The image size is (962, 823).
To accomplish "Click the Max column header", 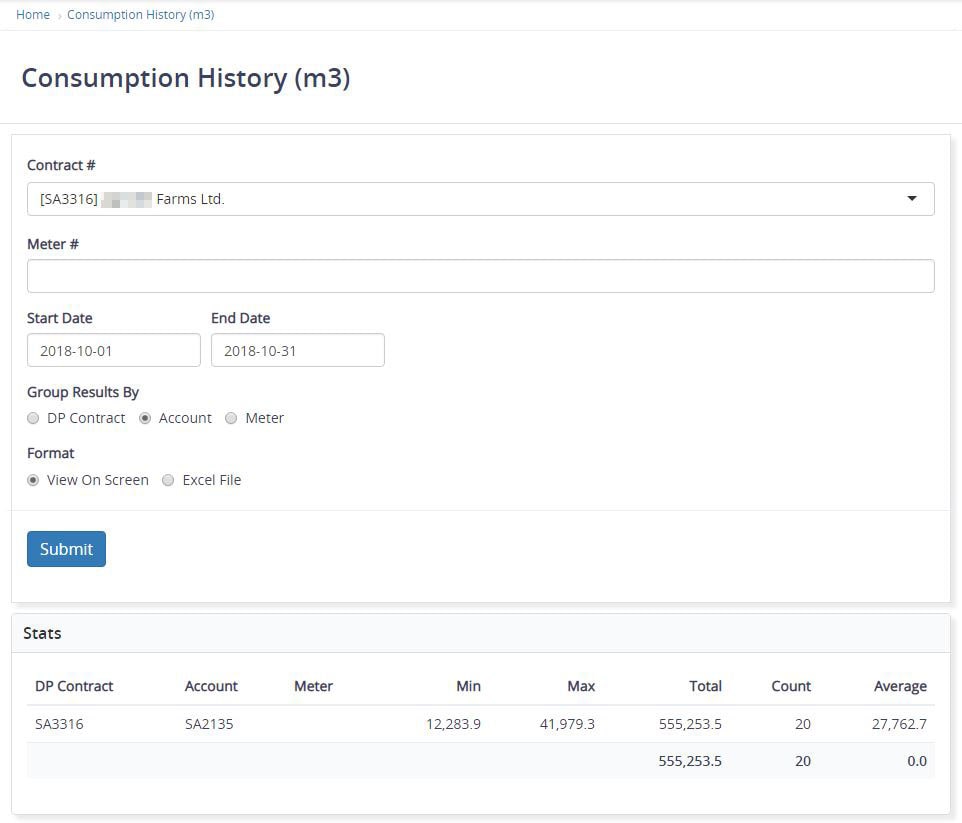I will [x=581, y=686].
